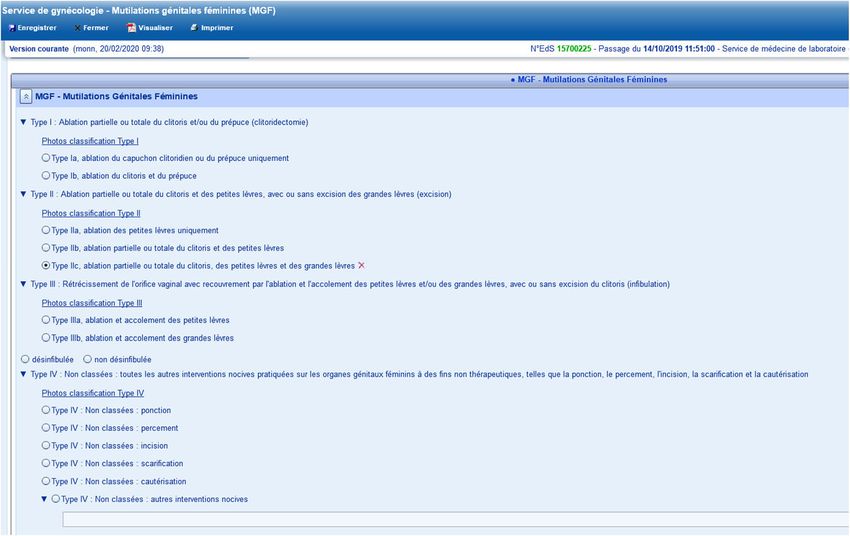Click the Enregistrer save icon

click(x=12, y=28)
